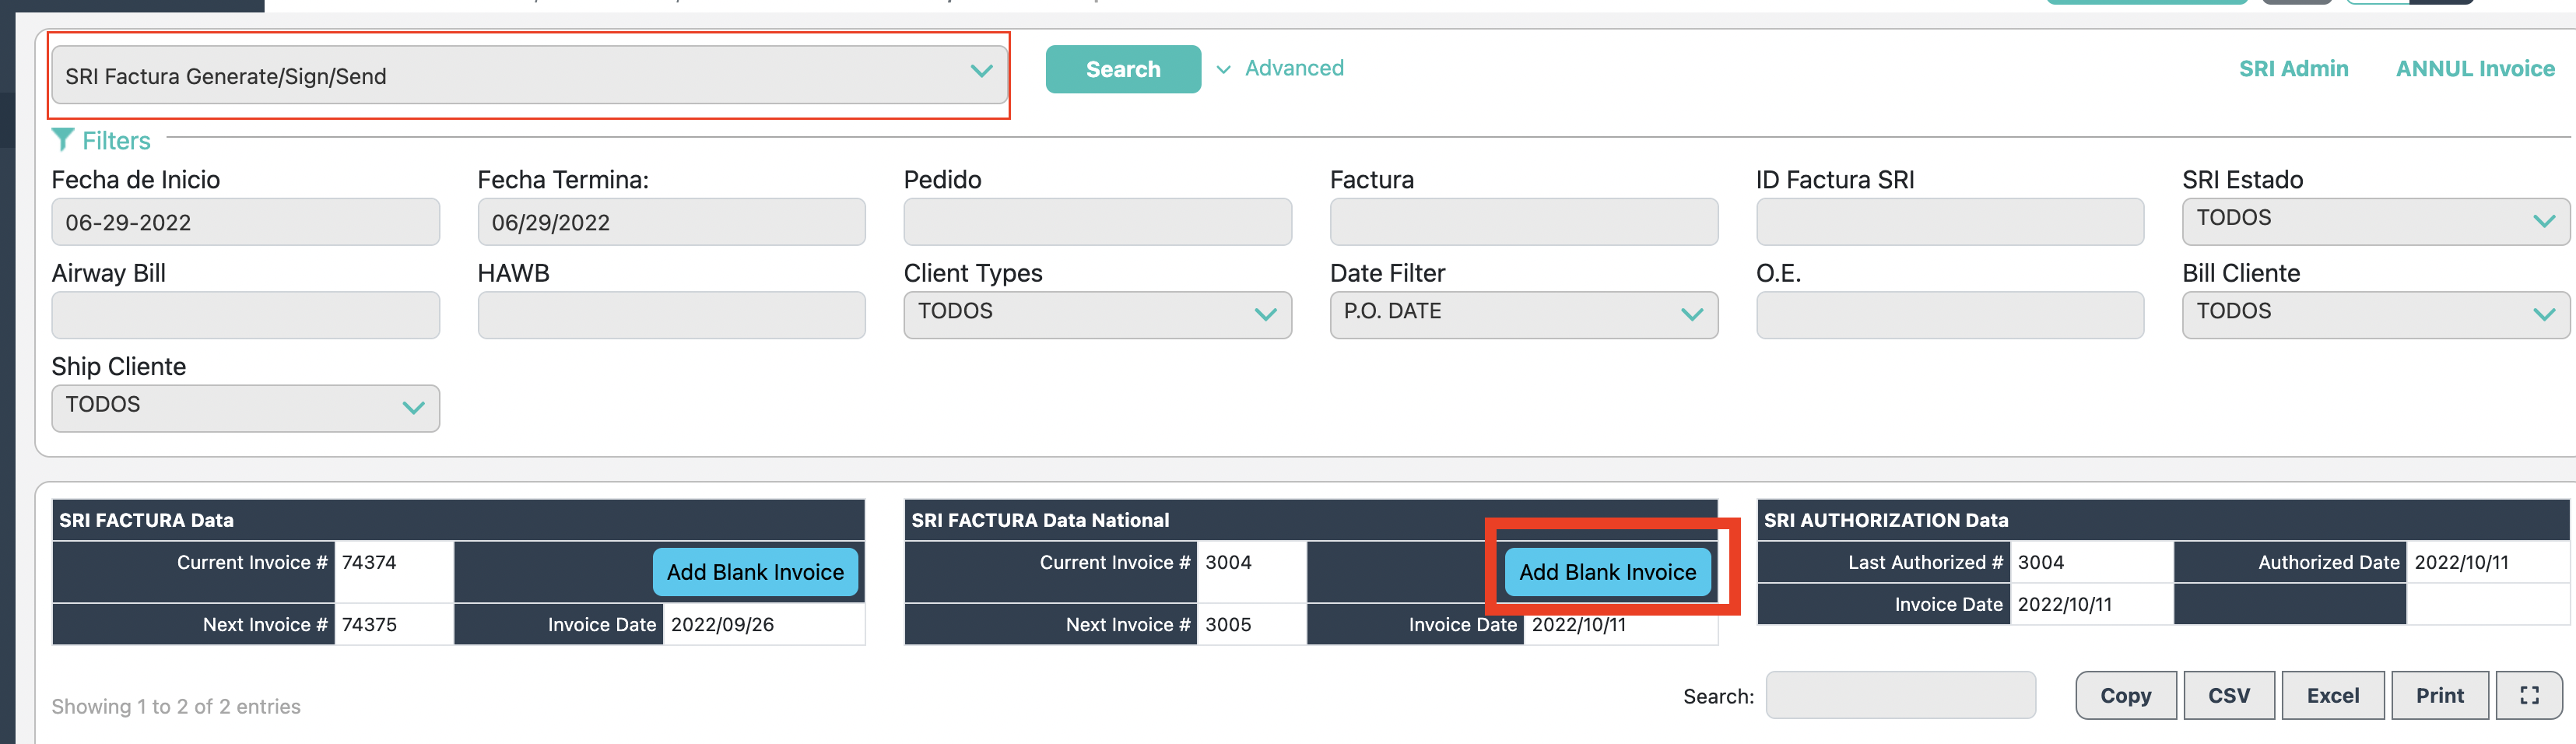Expand the Advanced search options
This screenshot has height=744, width=2576.
click(1281, 68)
